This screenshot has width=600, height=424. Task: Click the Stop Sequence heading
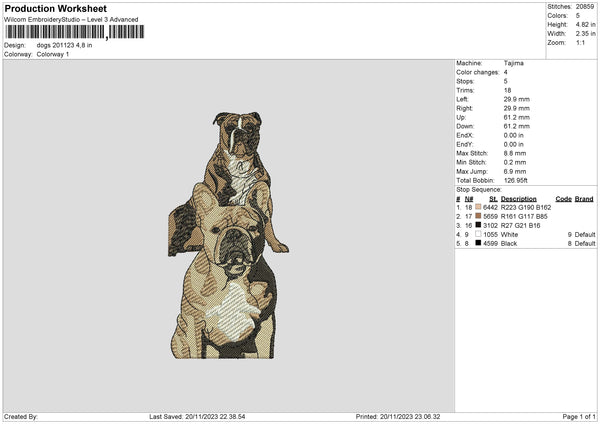[x=478, y=187]
